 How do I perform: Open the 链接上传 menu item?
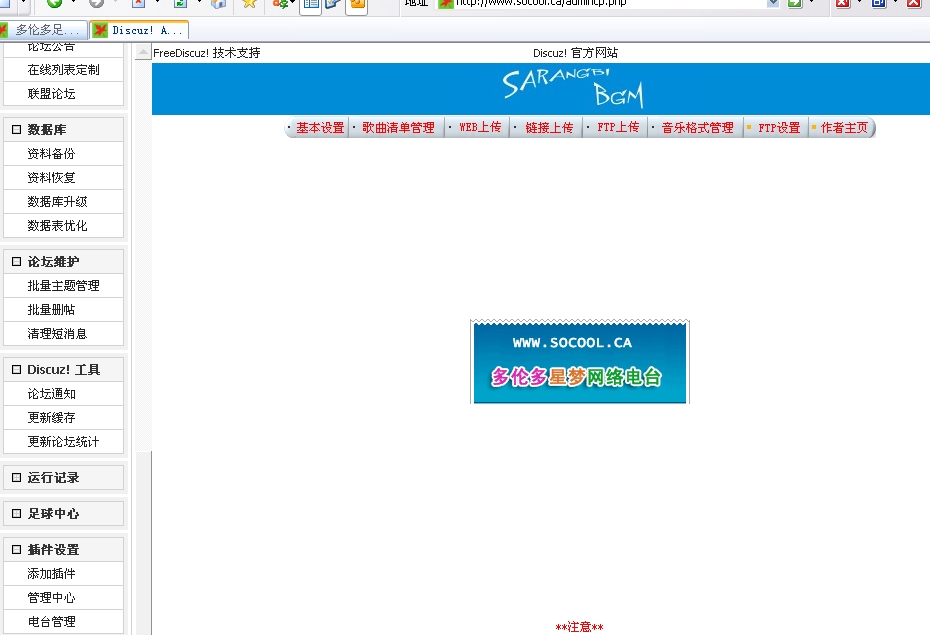pyautogui.click(x=549, y=127)
